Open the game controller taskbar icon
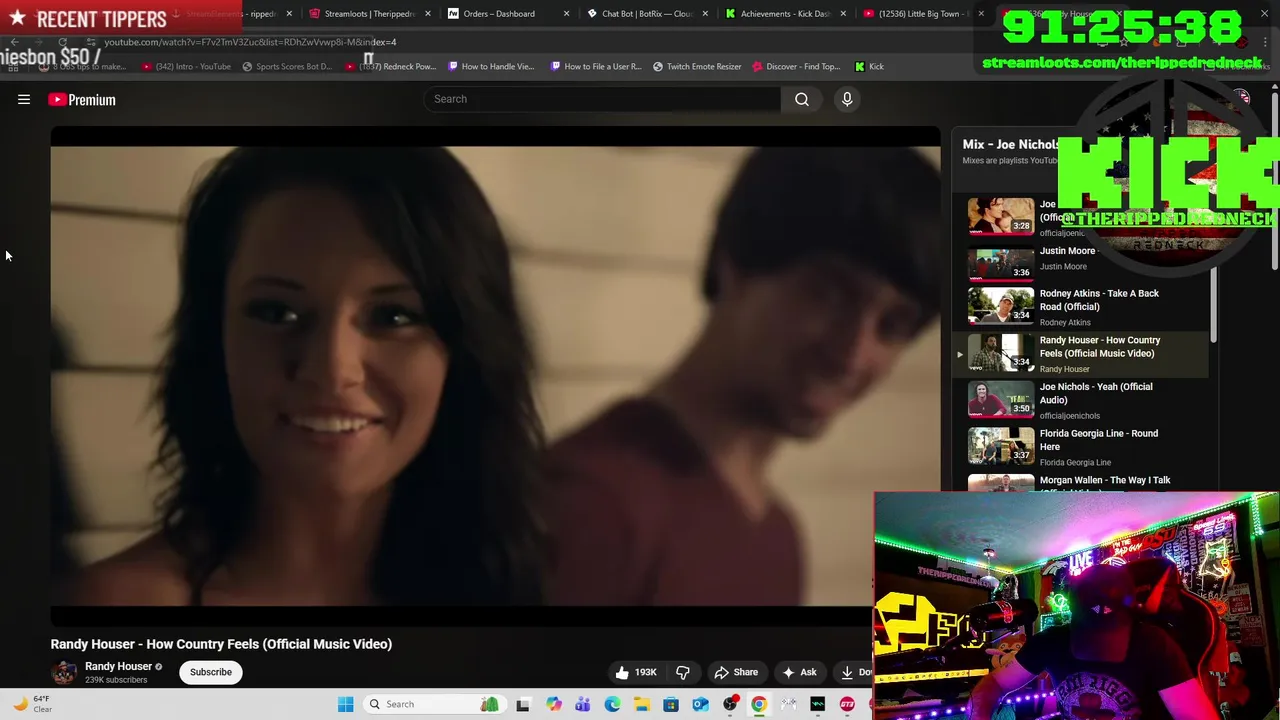The image size is (1280, 720). coord(789,704)
